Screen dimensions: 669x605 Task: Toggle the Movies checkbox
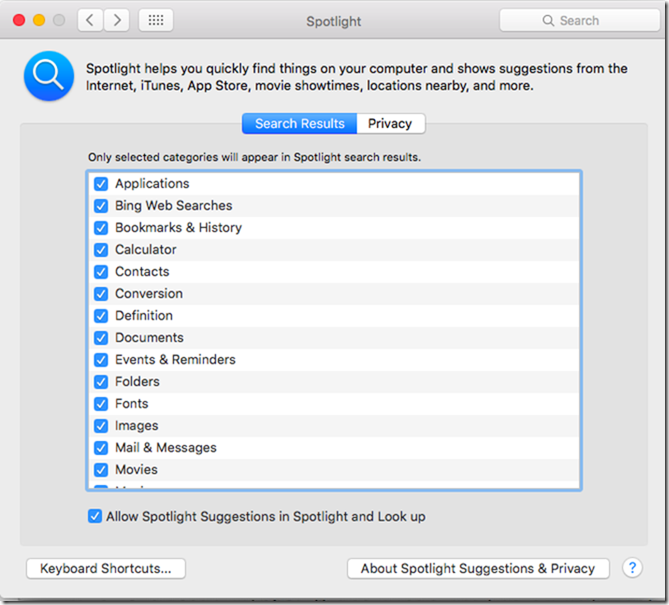[101, 470]
